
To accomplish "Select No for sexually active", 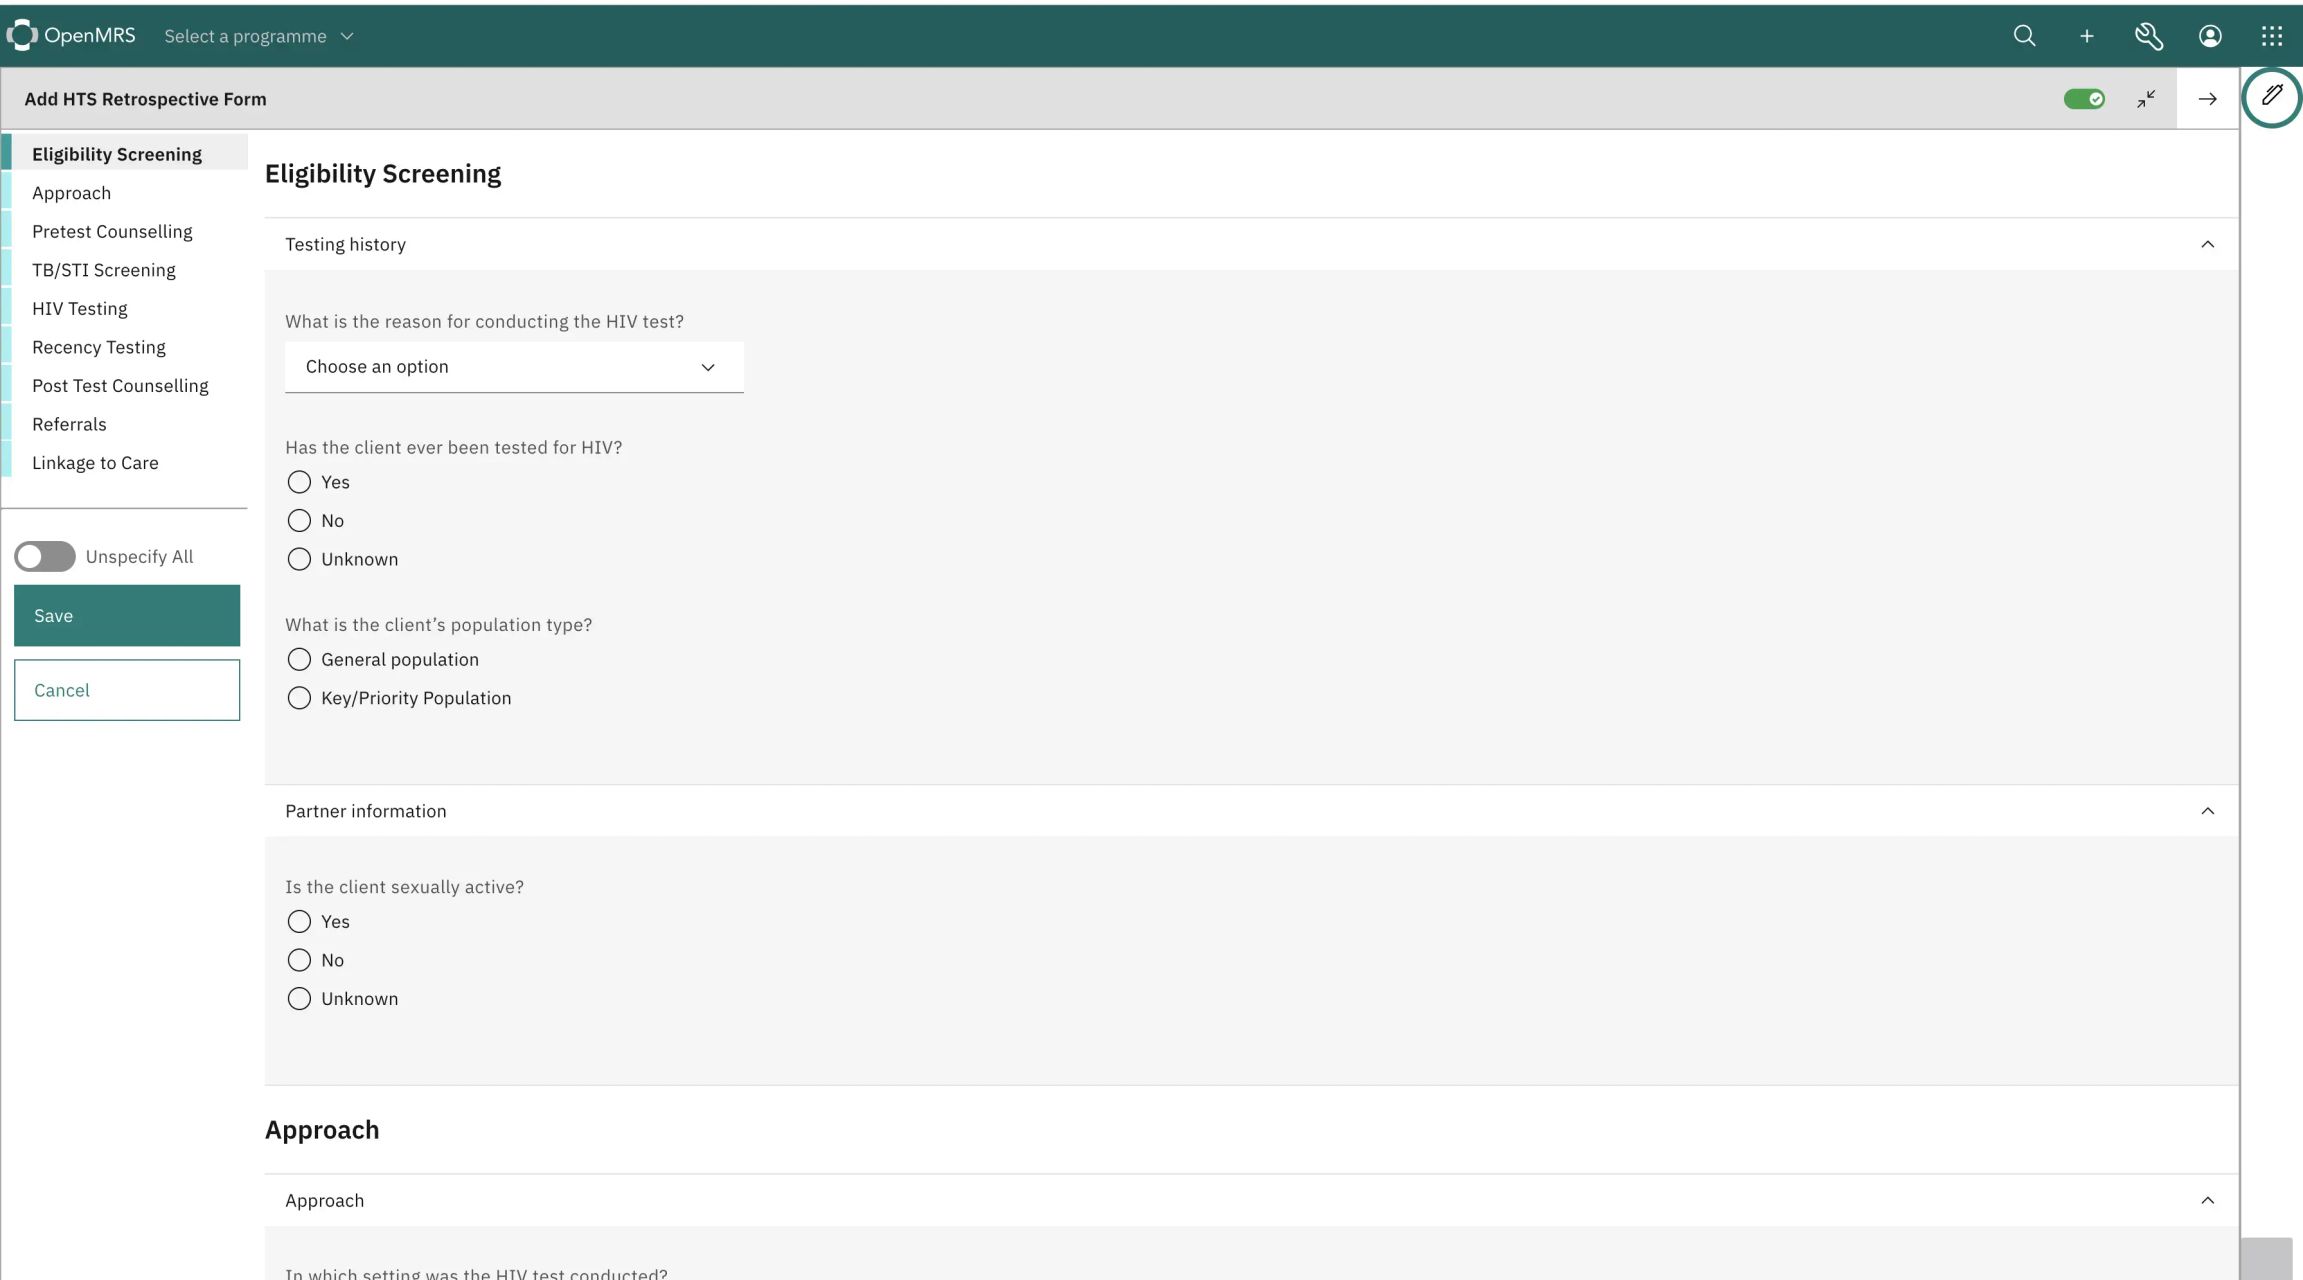I will pos(298,960).
